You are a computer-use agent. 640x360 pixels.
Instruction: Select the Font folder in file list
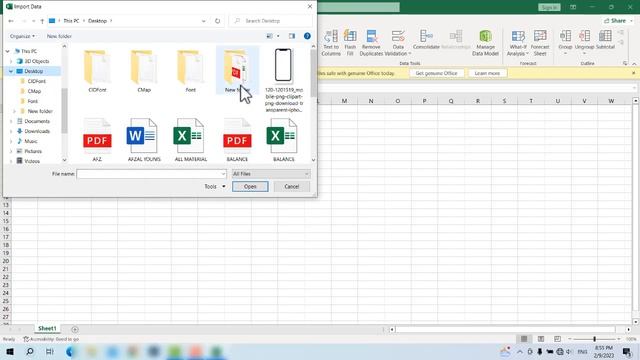(x=190, y=70)
